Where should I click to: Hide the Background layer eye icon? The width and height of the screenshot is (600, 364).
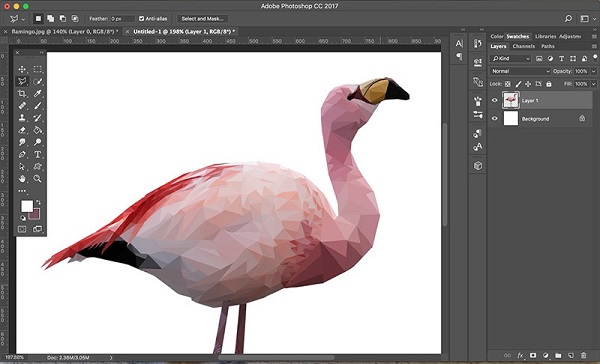[x=494, y=119]
